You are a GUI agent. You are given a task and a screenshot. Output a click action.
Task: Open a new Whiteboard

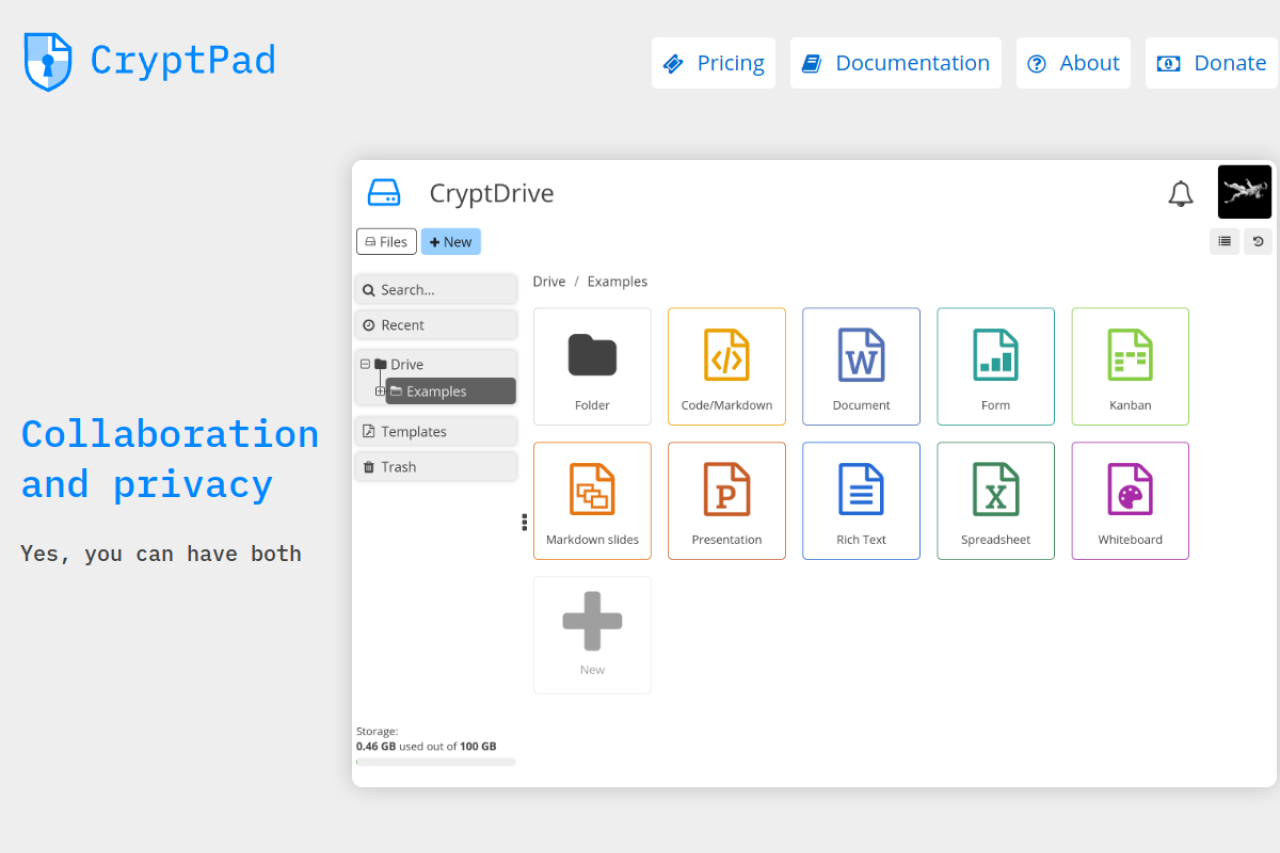[1130, 500]
